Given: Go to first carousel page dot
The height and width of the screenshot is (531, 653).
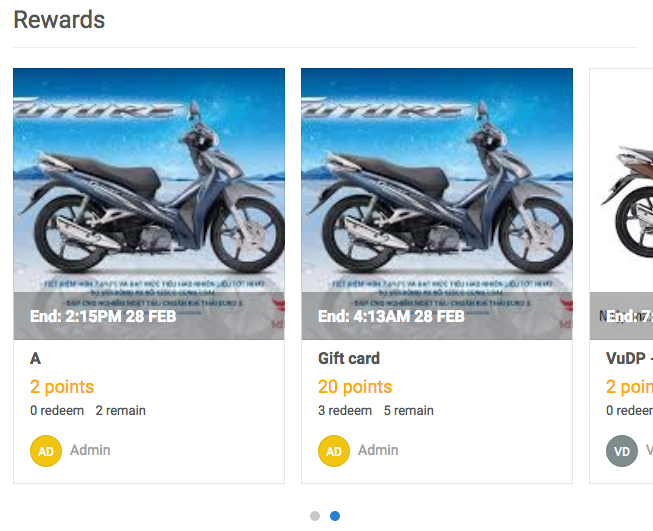Looking at the screenshot, I should pyautogui.click(x=315, y=516).
